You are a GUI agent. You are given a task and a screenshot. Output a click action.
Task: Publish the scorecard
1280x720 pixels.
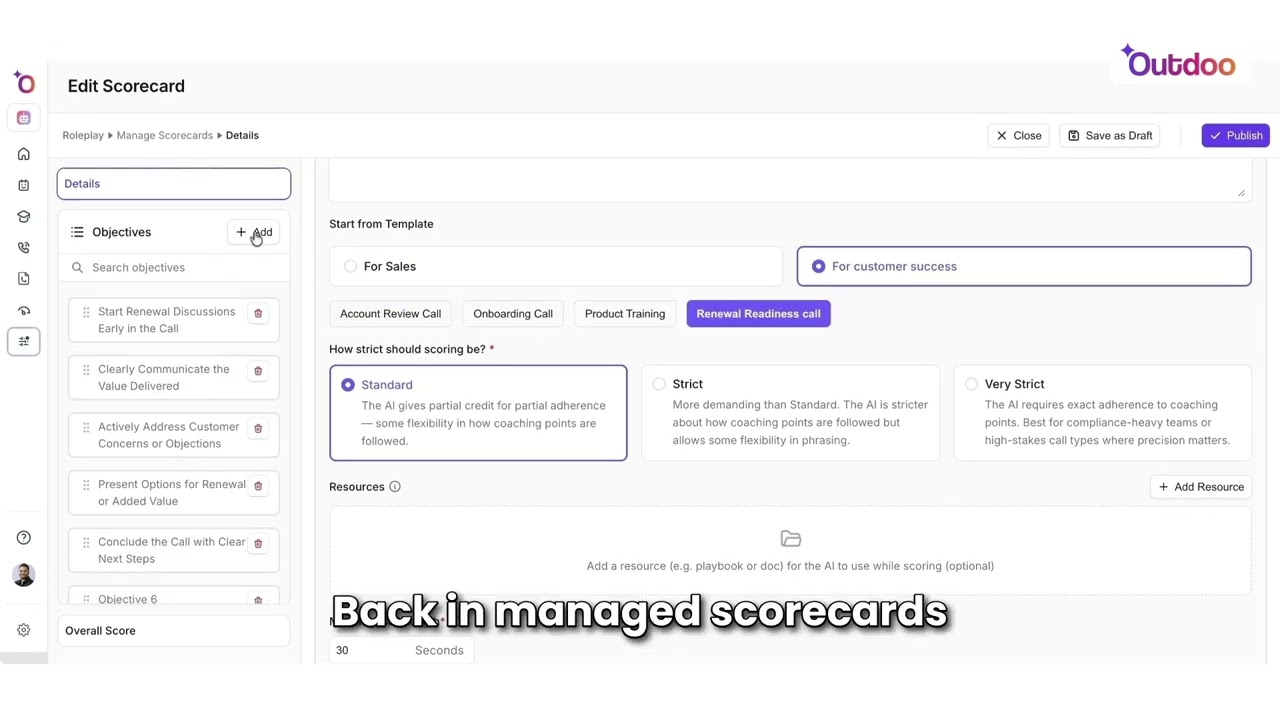click(x=1236, y=136)
